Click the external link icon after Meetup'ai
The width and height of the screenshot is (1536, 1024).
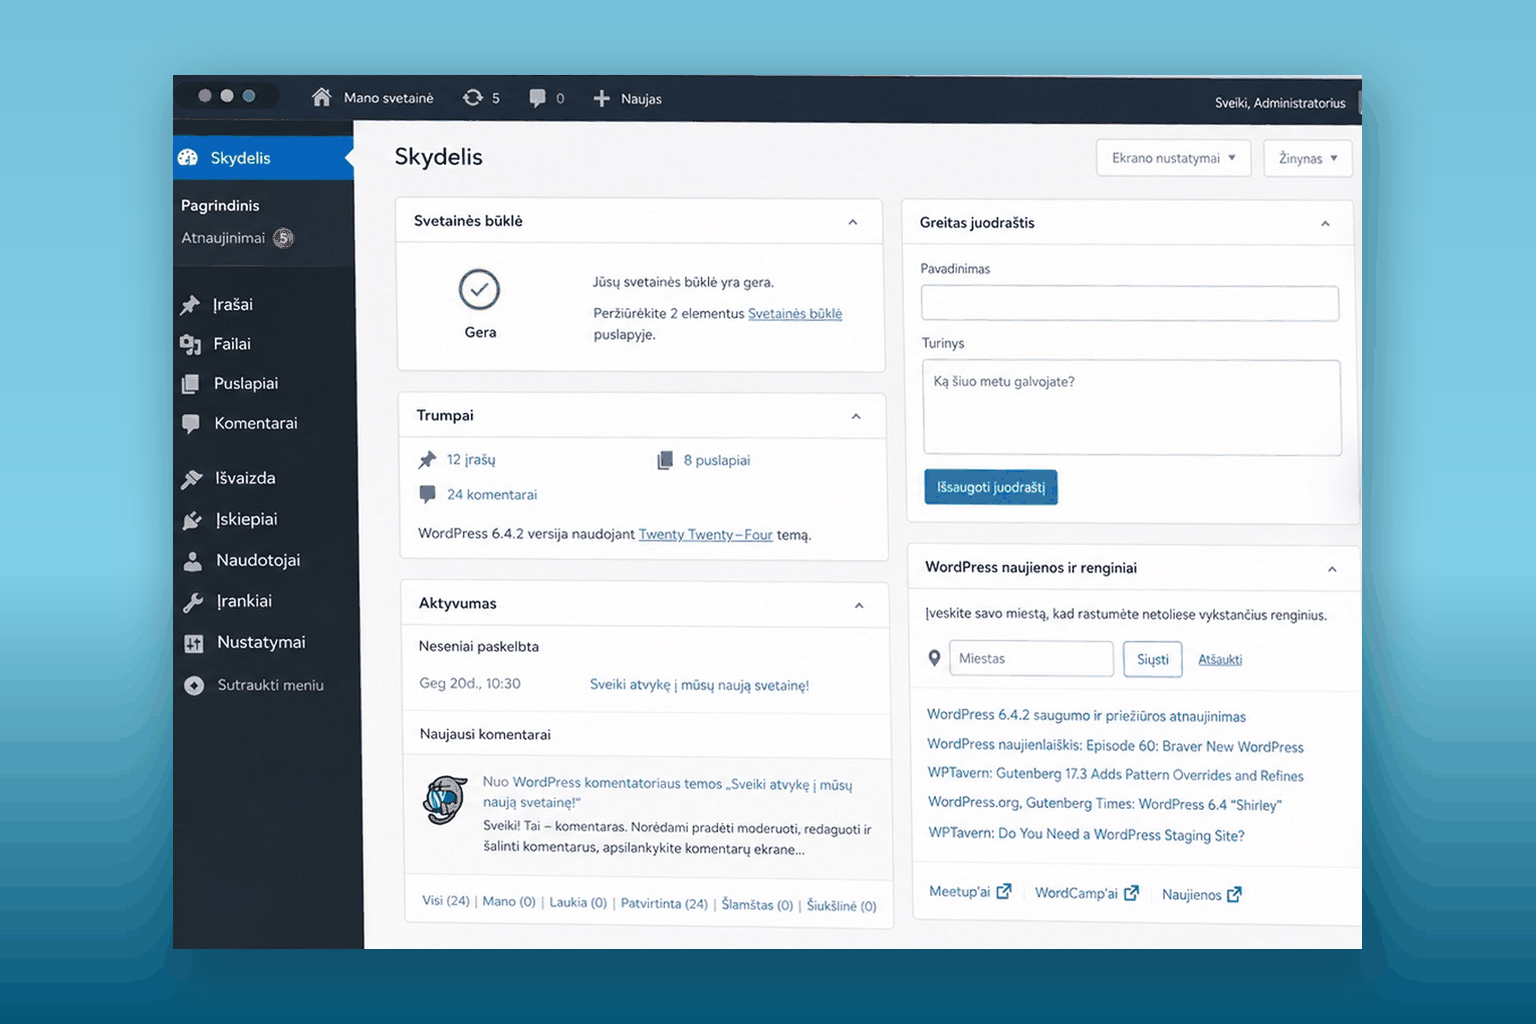pyautogui.click(x=1004, y=891)
